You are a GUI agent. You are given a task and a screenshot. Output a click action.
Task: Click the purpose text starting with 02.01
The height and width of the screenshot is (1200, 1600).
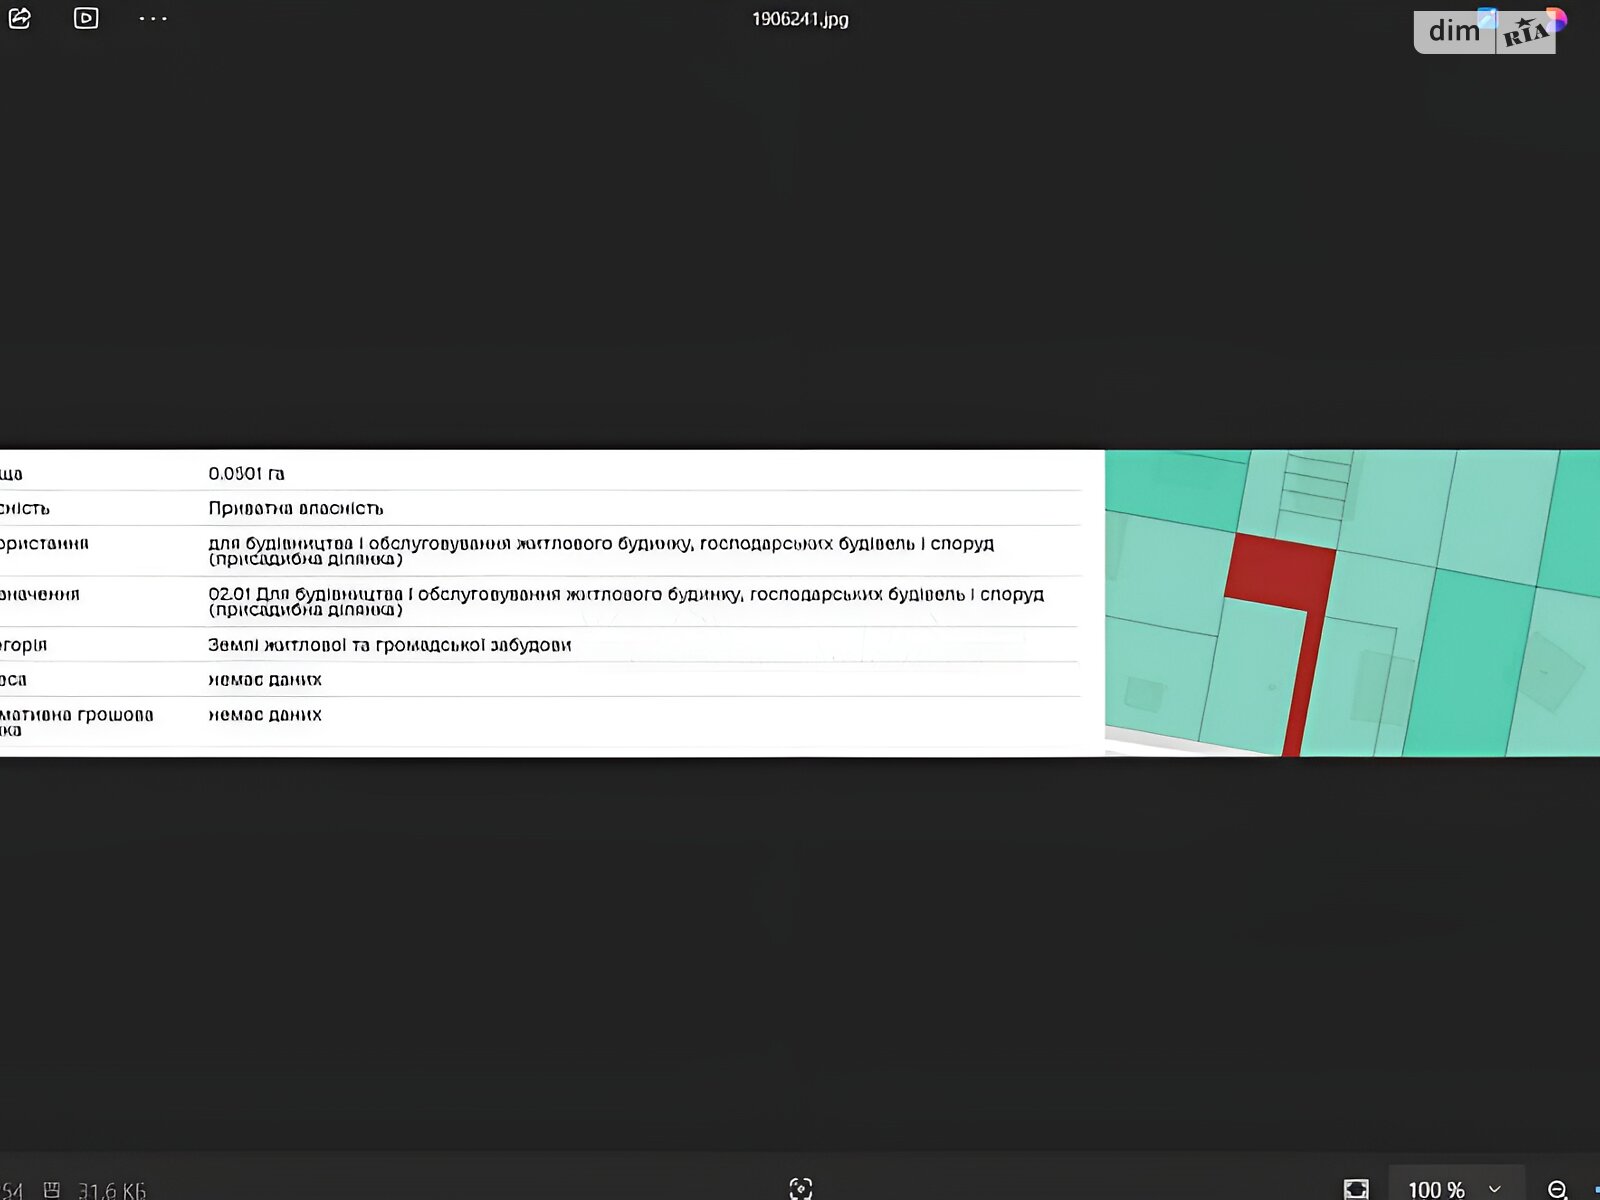pyautogui.click(x=626, y=601)
